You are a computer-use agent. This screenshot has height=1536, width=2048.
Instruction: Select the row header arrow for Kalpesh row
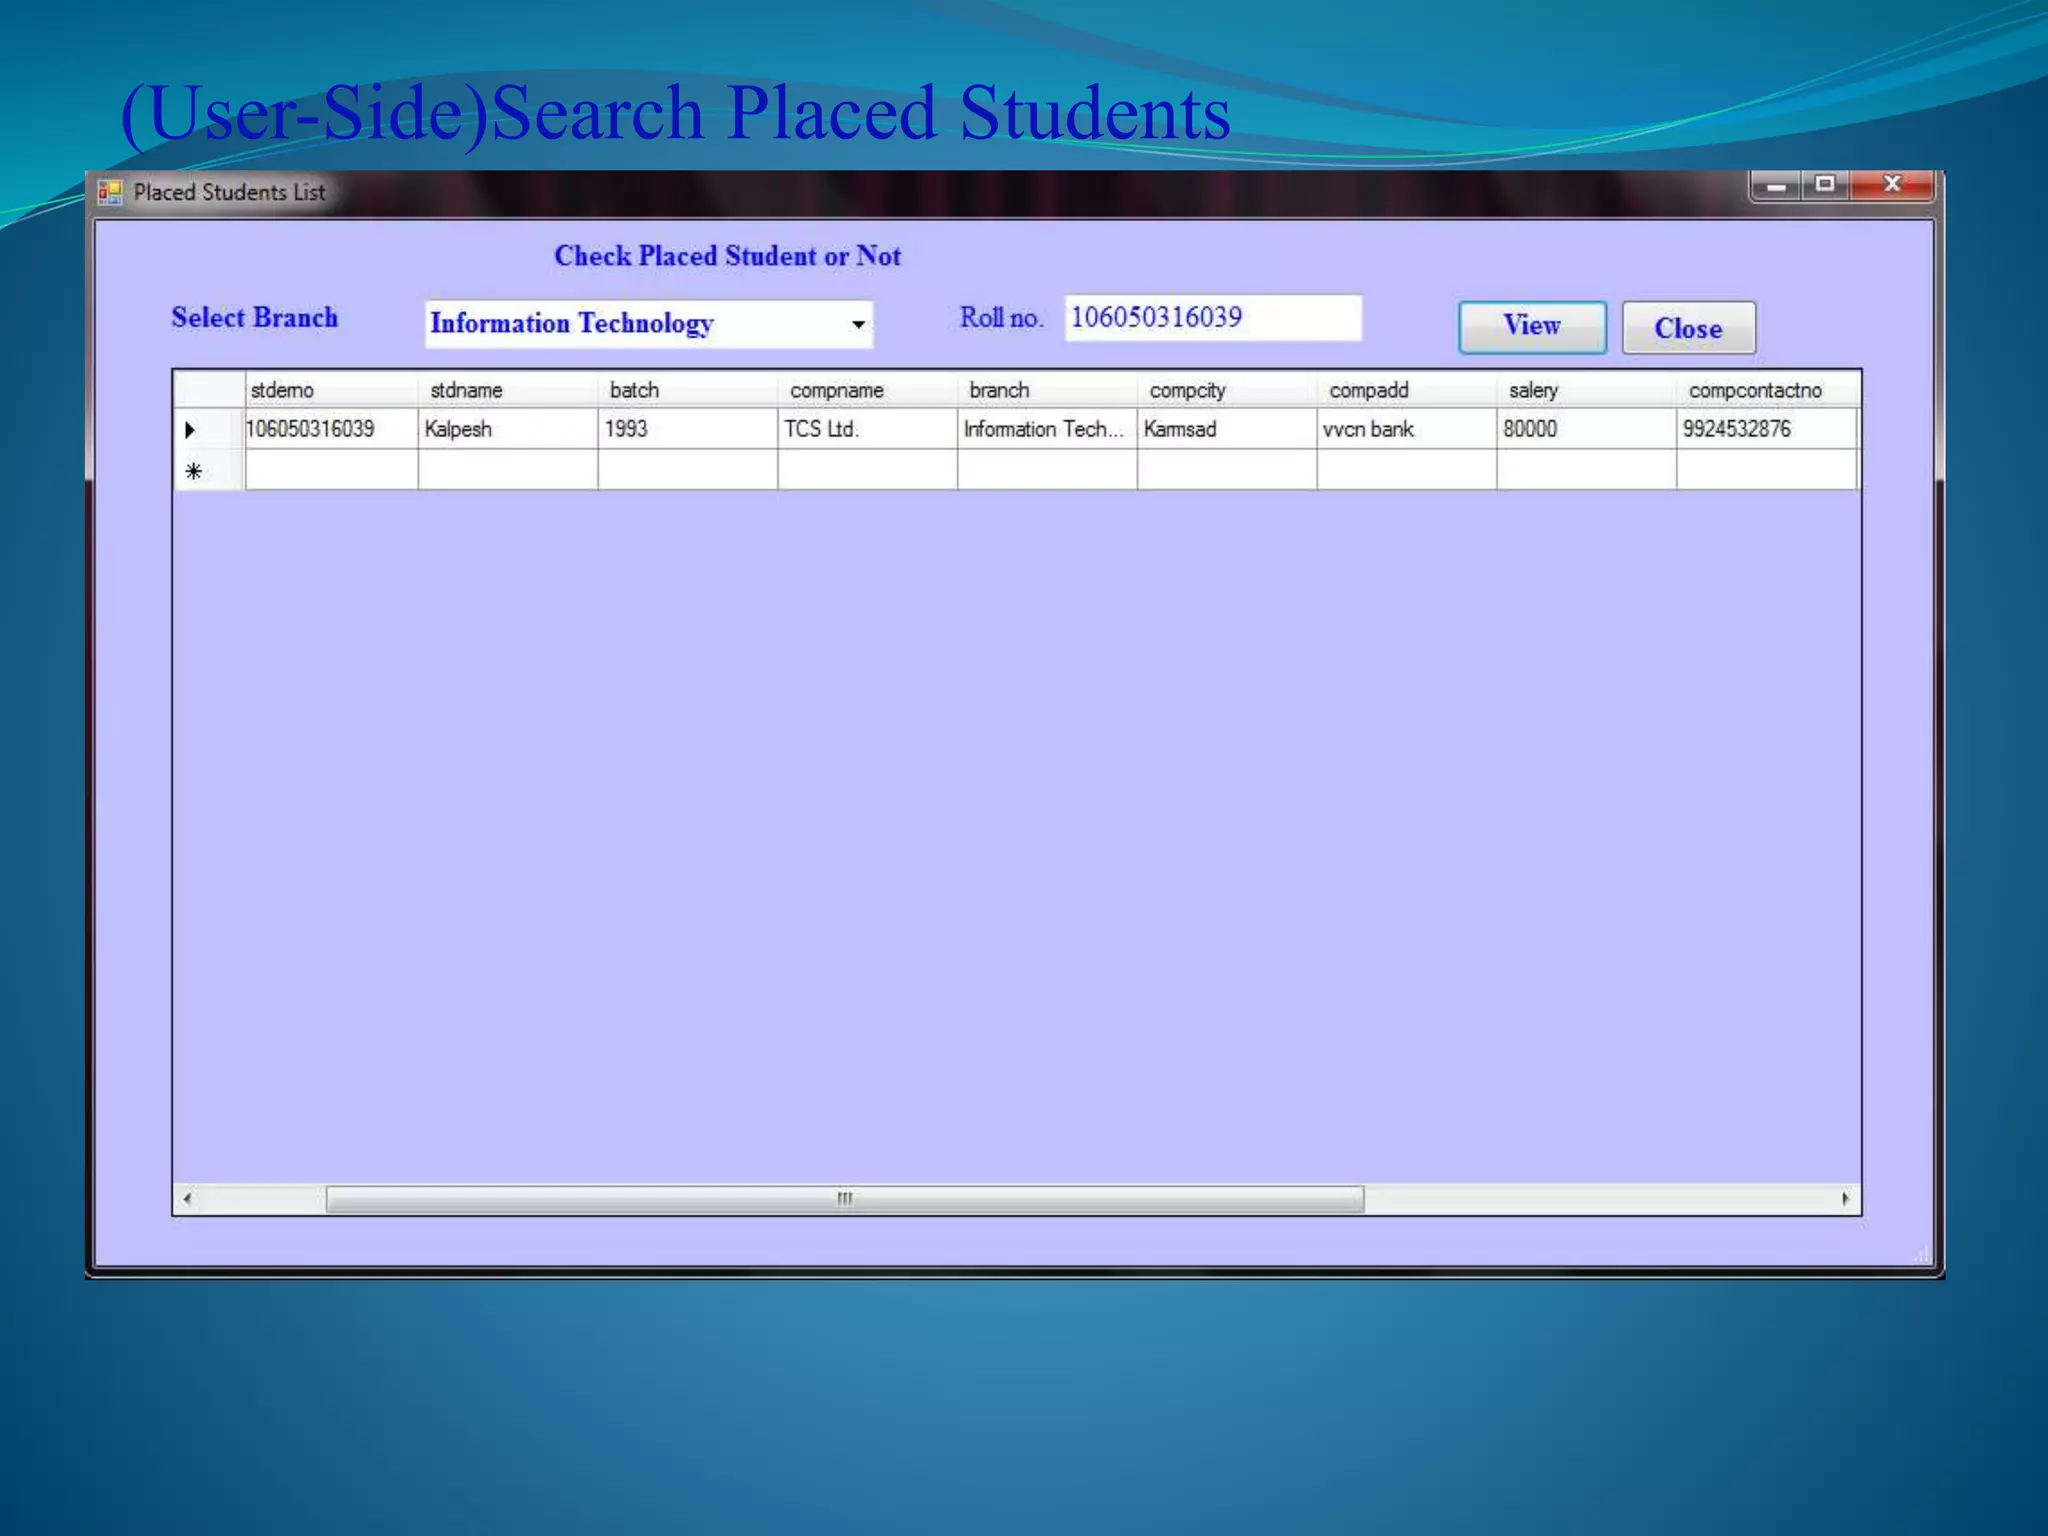[x=209, y=429]
